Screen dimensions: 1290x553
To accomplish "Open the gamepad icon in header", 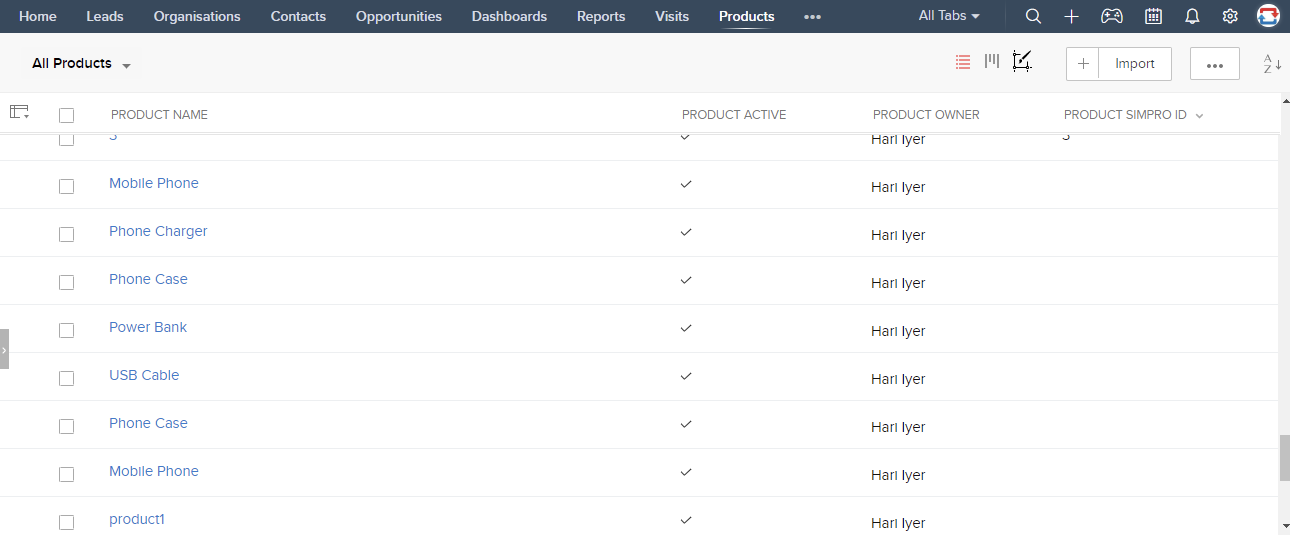I will pyautogui.click(x=1111, y=16).
